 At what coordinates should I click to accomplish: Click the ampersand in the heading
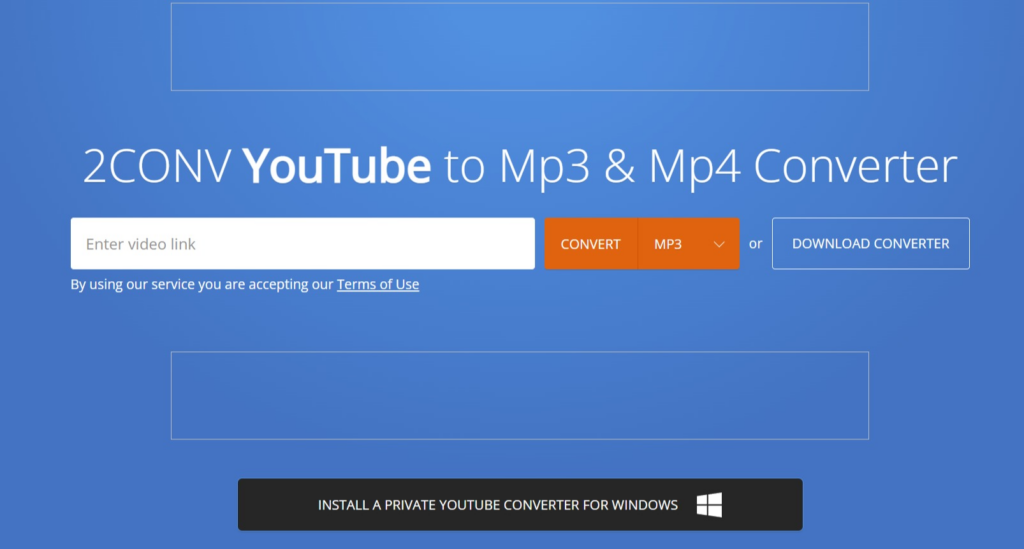click(x=620, y=167)
